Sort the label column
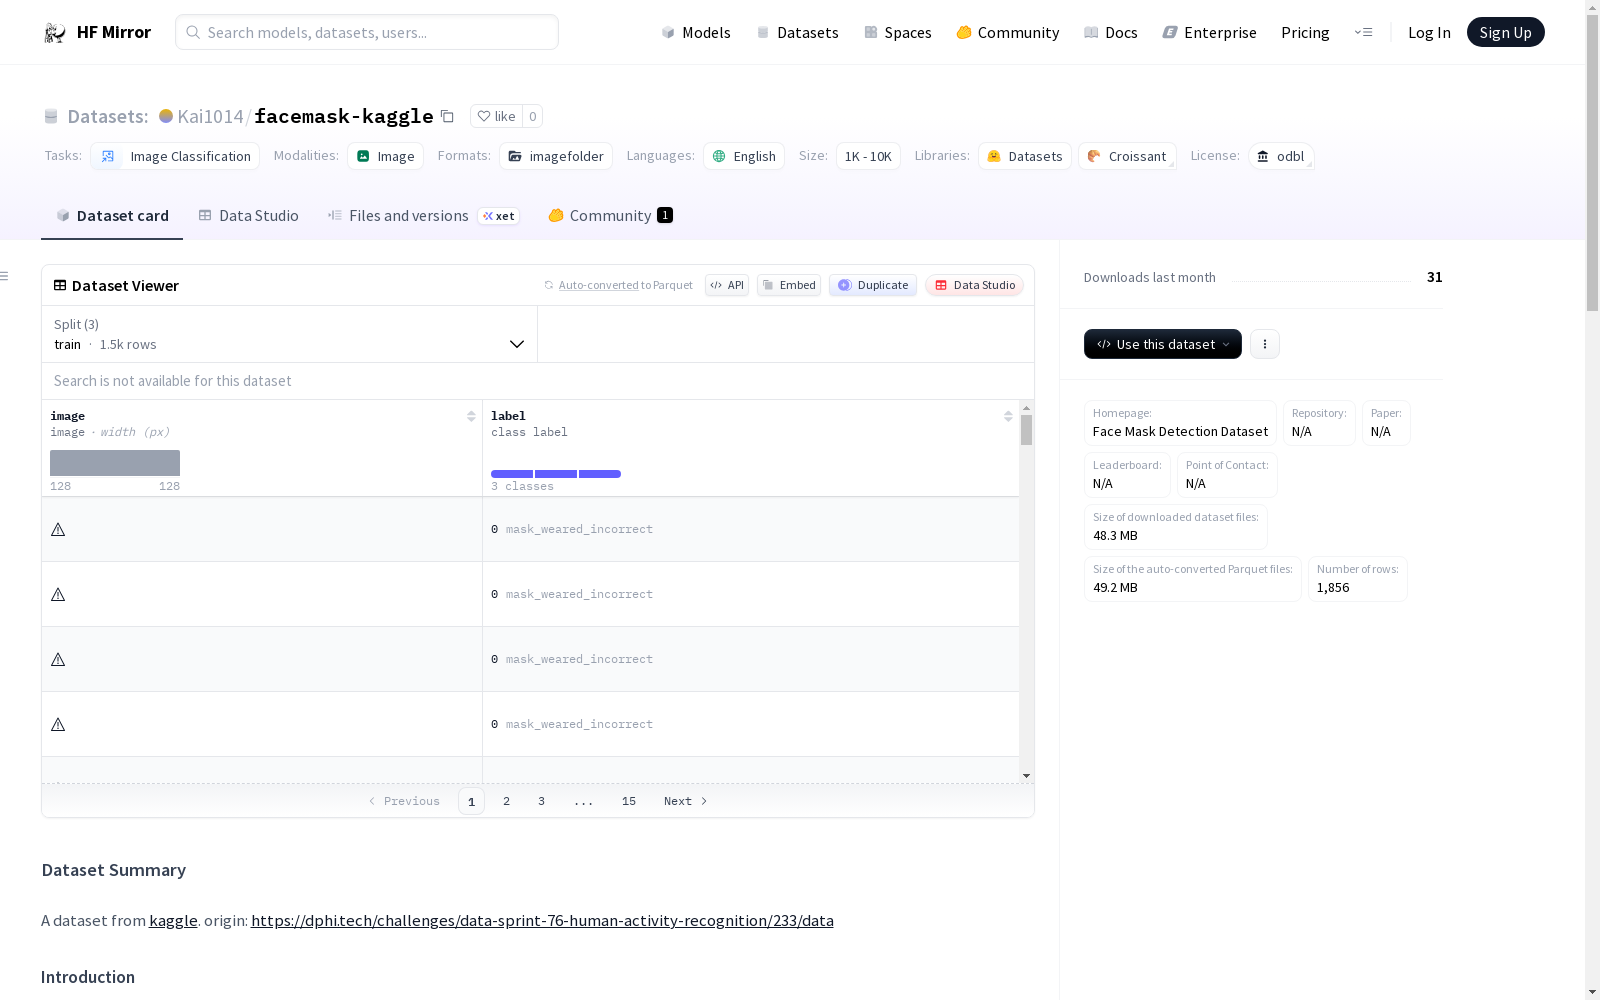 tap(1008, 416)
